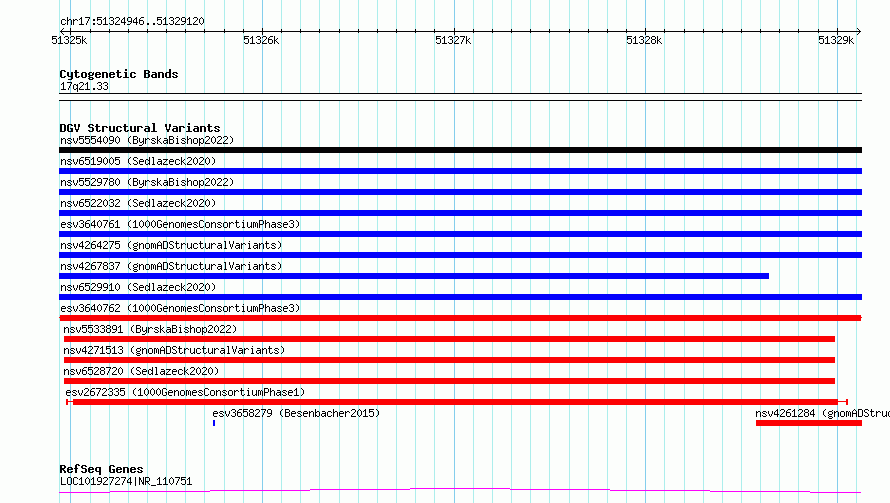Open the Cytogenetic Bands track heading
Image resolution: width=890 pixels, height=503 pixels.
(x=119, y=74)
